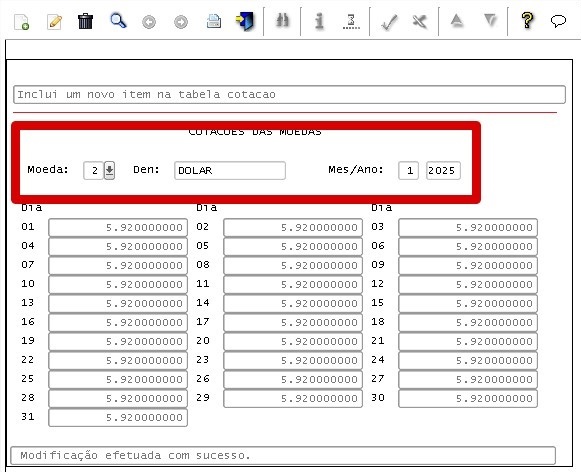The image size is (581, 472).
Task: Click the rate field for day 26
Action: pos(293,379)
